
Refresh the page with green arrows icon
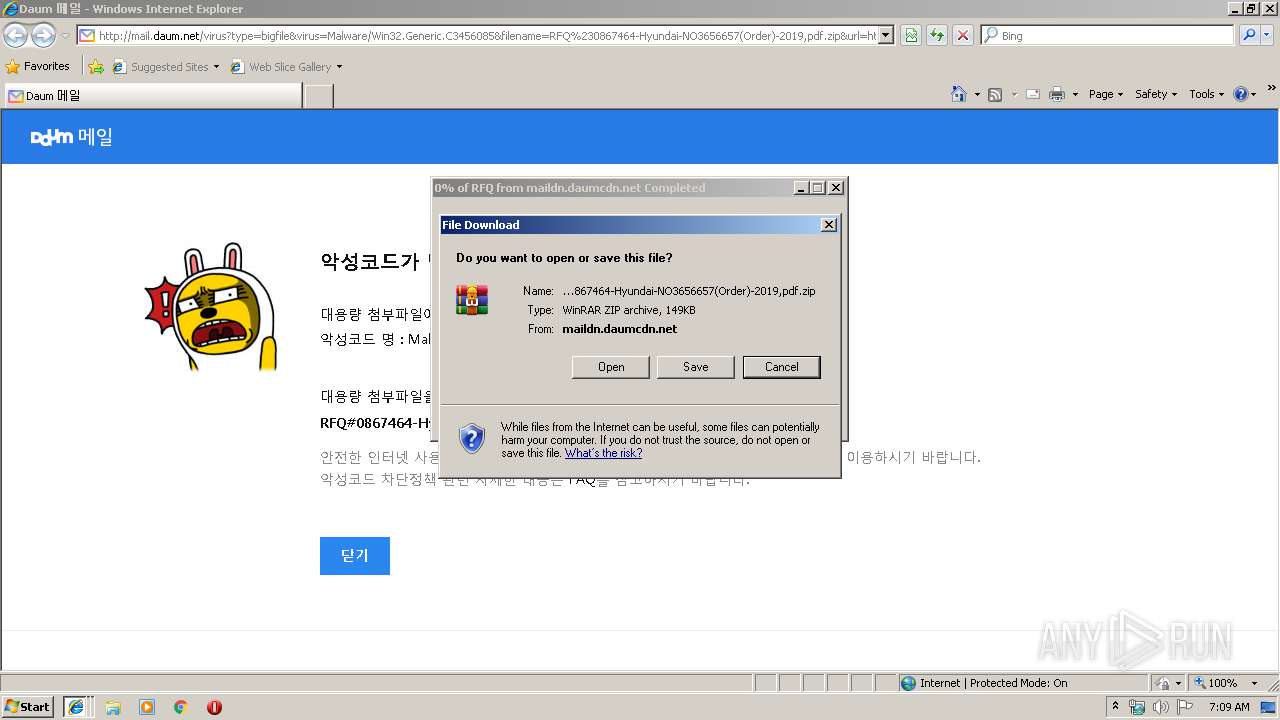[937, 36]
